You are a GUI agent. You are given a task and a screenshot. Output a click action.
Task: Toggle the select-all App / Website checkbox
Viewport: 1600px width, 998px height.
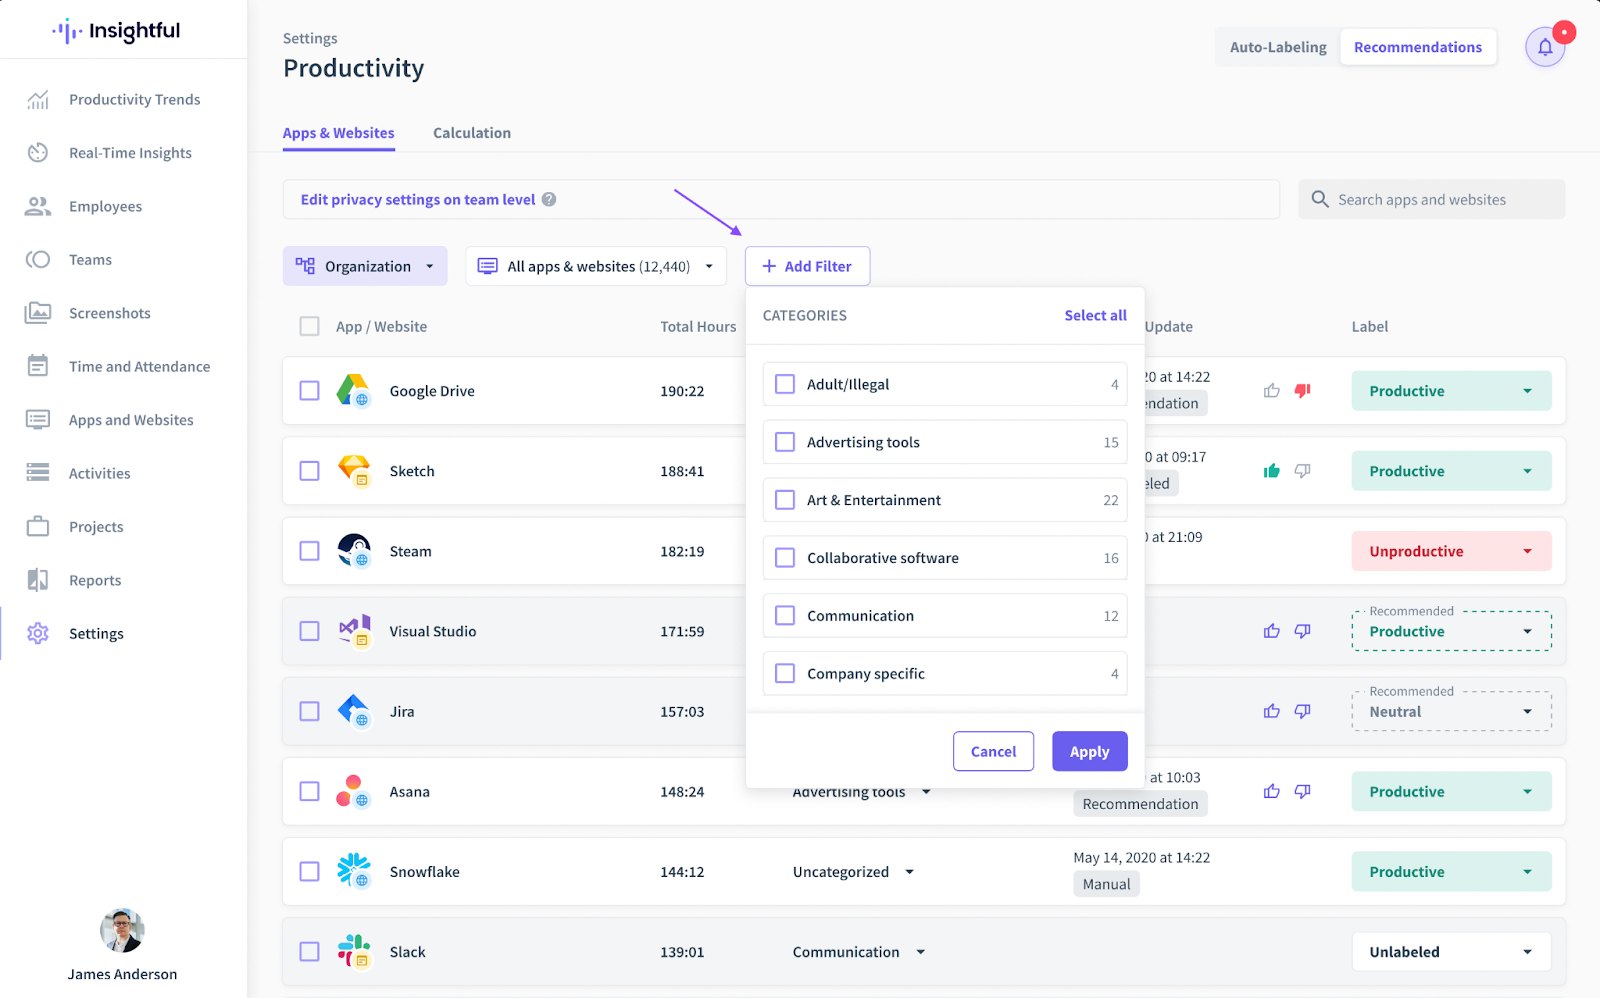tap(310, 326)
